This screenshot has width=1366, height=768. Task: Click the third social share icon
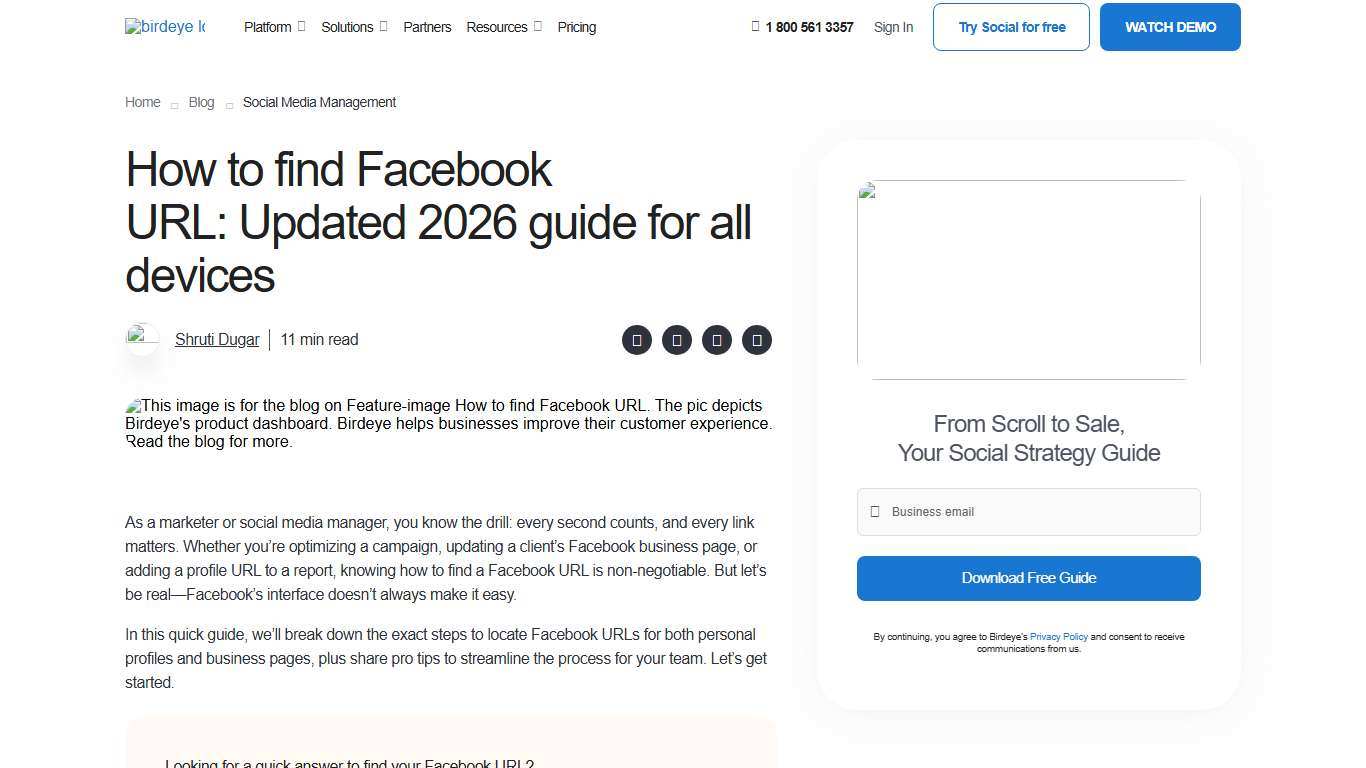tap(717, 340)
